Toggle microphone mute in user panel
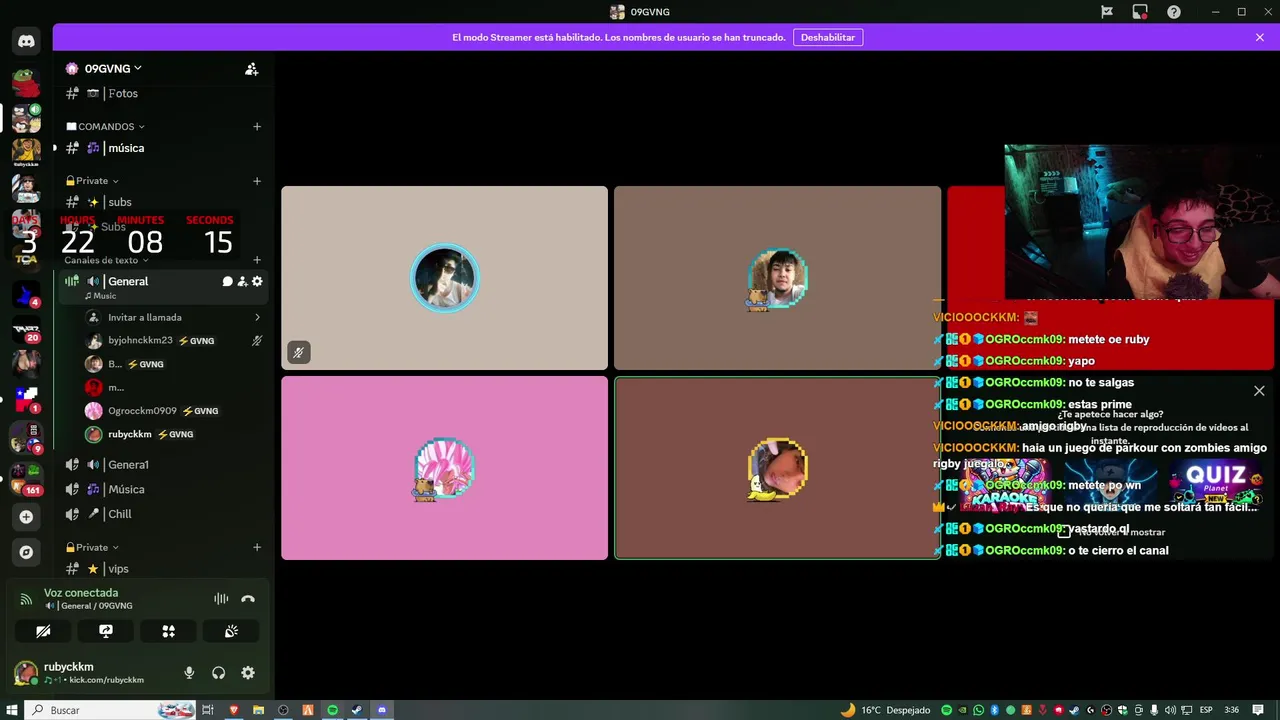Viewport: 1280px width, 720px height. (189, 673)
